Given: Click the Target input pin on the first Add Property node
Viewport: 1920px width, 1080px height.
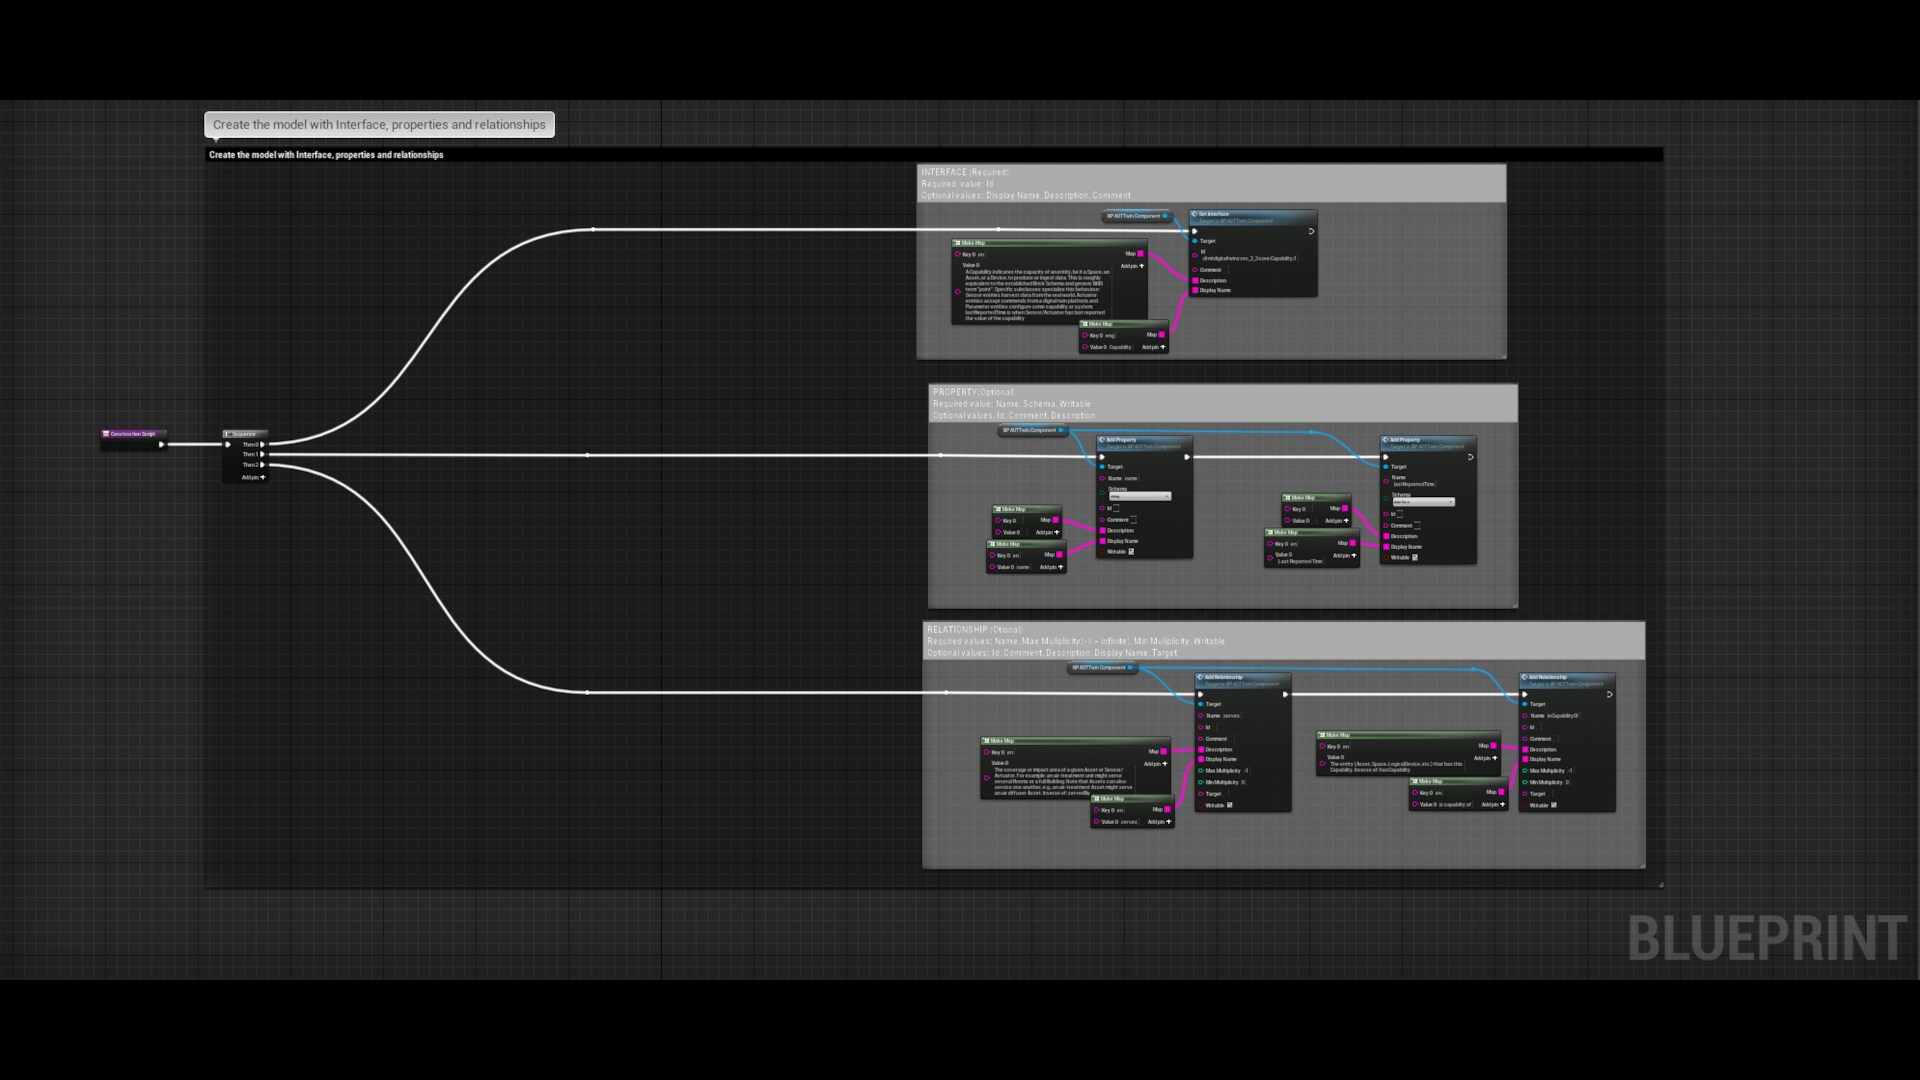Looking at the screenshot, I should click(x=1103, y=467).
